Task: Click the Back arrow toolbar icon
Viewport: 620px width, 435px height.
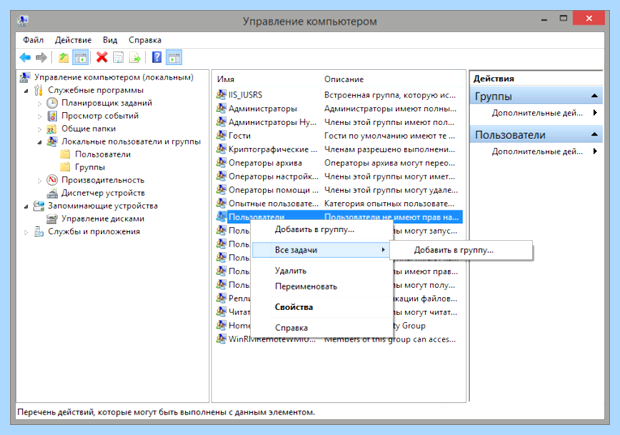Action: [x=25, y=58]
